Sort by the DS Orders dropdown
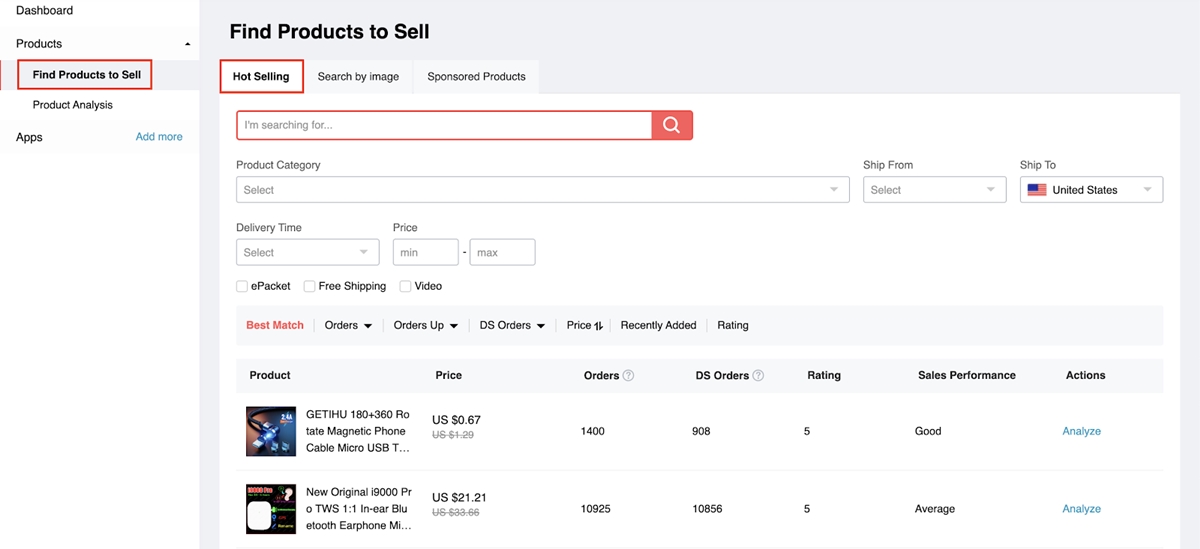The height and width of the screenshot is (549, 1200). pos(512,325)
